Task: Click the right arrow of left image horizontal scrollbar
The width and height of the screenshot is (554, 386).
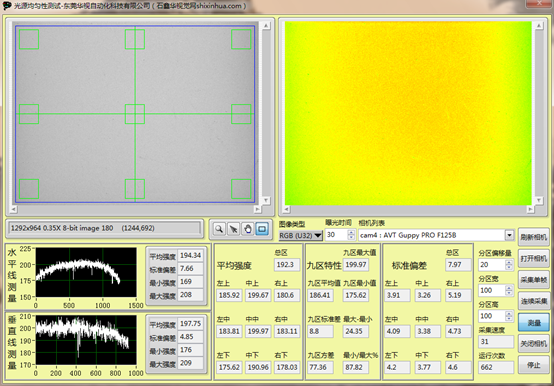Action: 257,209
